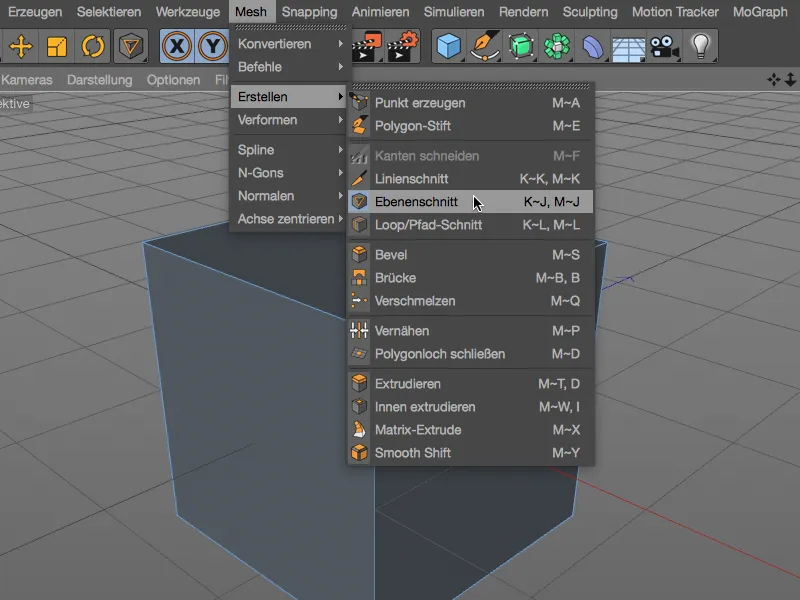Image resolution: width=800 pixels, height=600 pixels.
Task: Choose Innen extrudieren
Action: [x=470, y=407]
